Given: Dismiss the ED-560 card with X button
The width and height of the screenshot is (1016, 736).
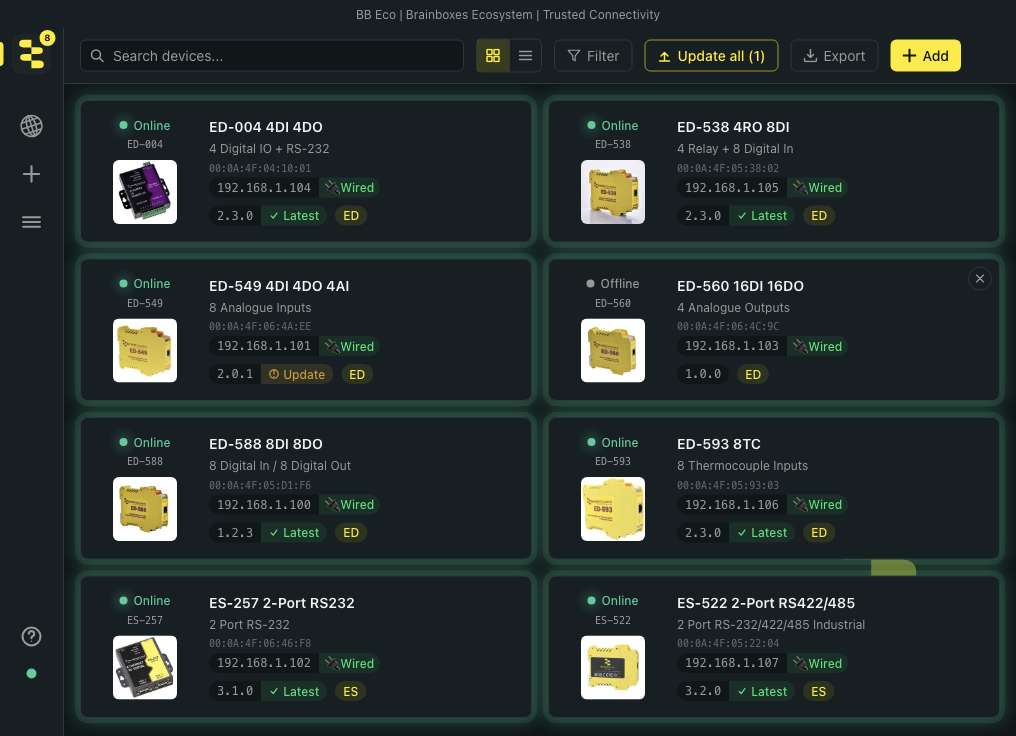Looking at the screenshot, I should [980, 279].
